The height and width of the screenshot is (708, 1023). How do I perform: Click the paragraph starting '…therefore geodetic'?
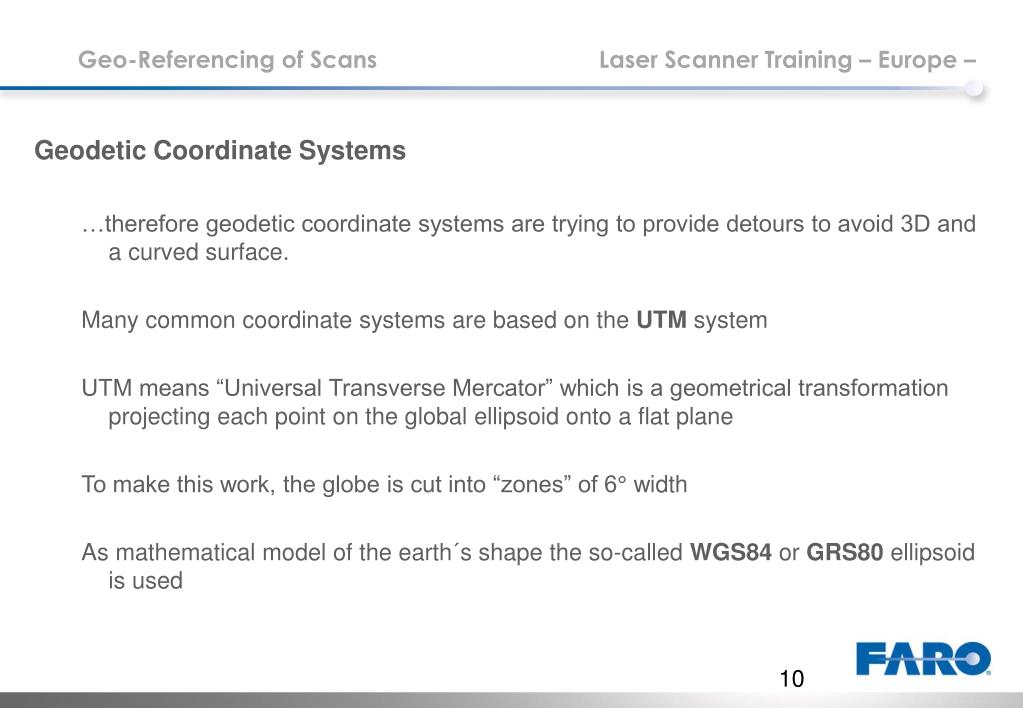pyautogui.click(x=528, y=238)
